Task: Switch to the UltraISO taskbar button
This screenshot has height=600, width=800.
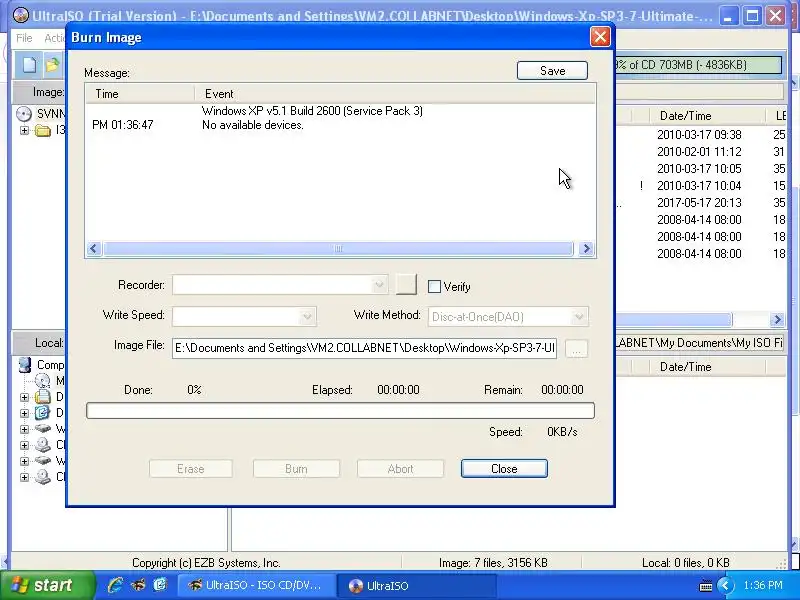Action: click(x=416, y=585)
